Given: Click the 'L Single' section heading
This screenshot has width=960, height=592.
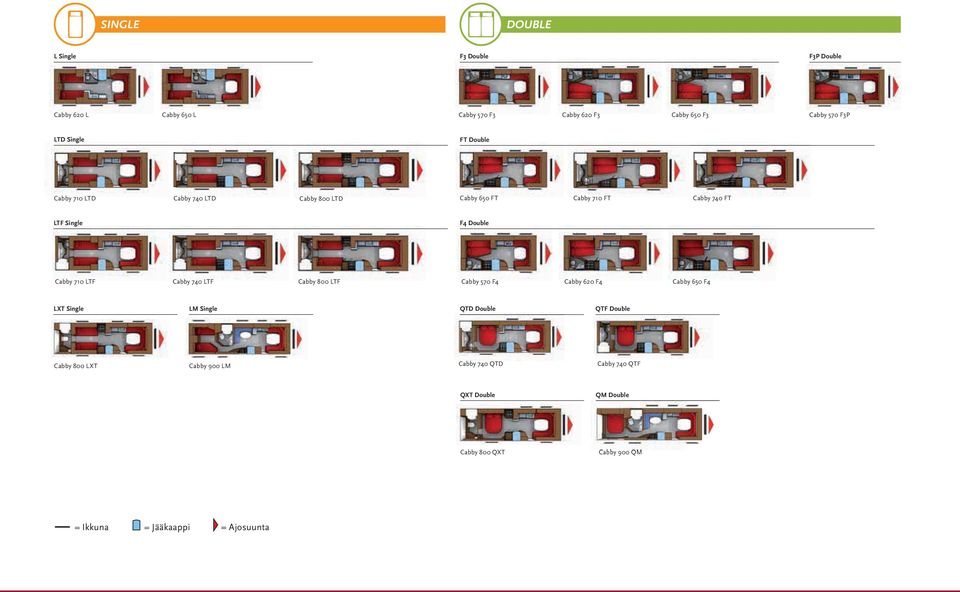Looking at the screenshot, I should tap(65, 56).
